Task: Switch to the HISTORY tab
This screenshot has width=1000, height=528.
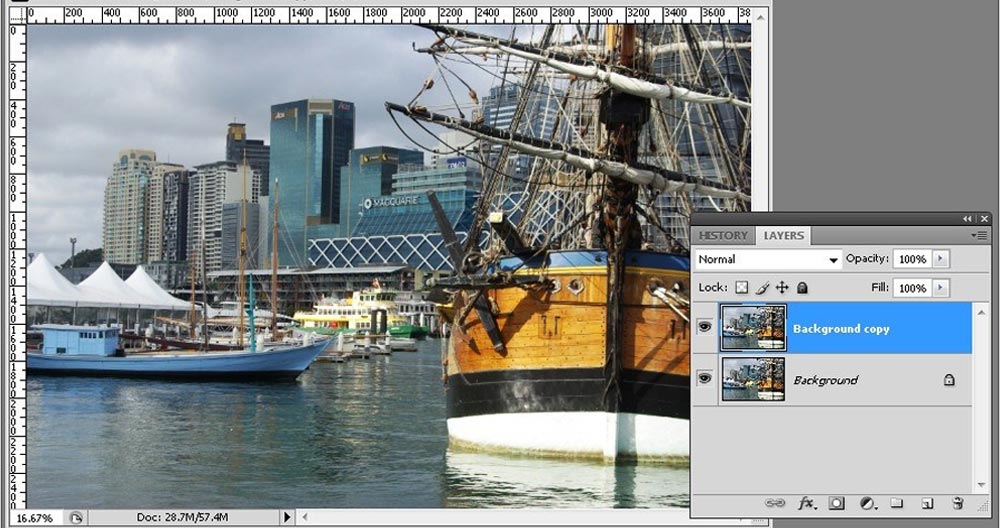Action: click(x=723, y=235)
